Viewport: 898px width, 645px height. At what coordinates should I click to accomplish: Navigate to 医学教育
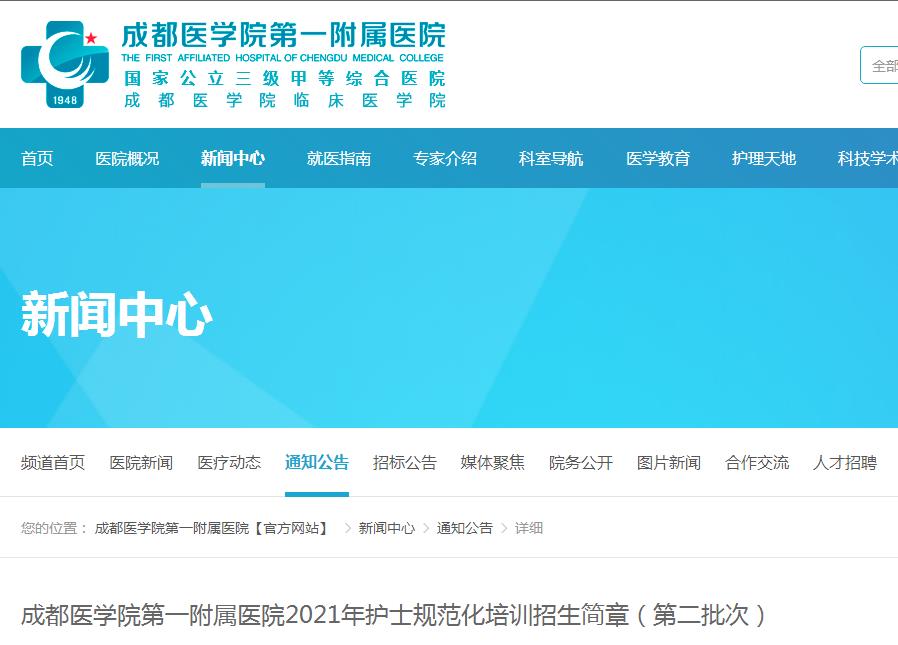(x=657, y=159)
